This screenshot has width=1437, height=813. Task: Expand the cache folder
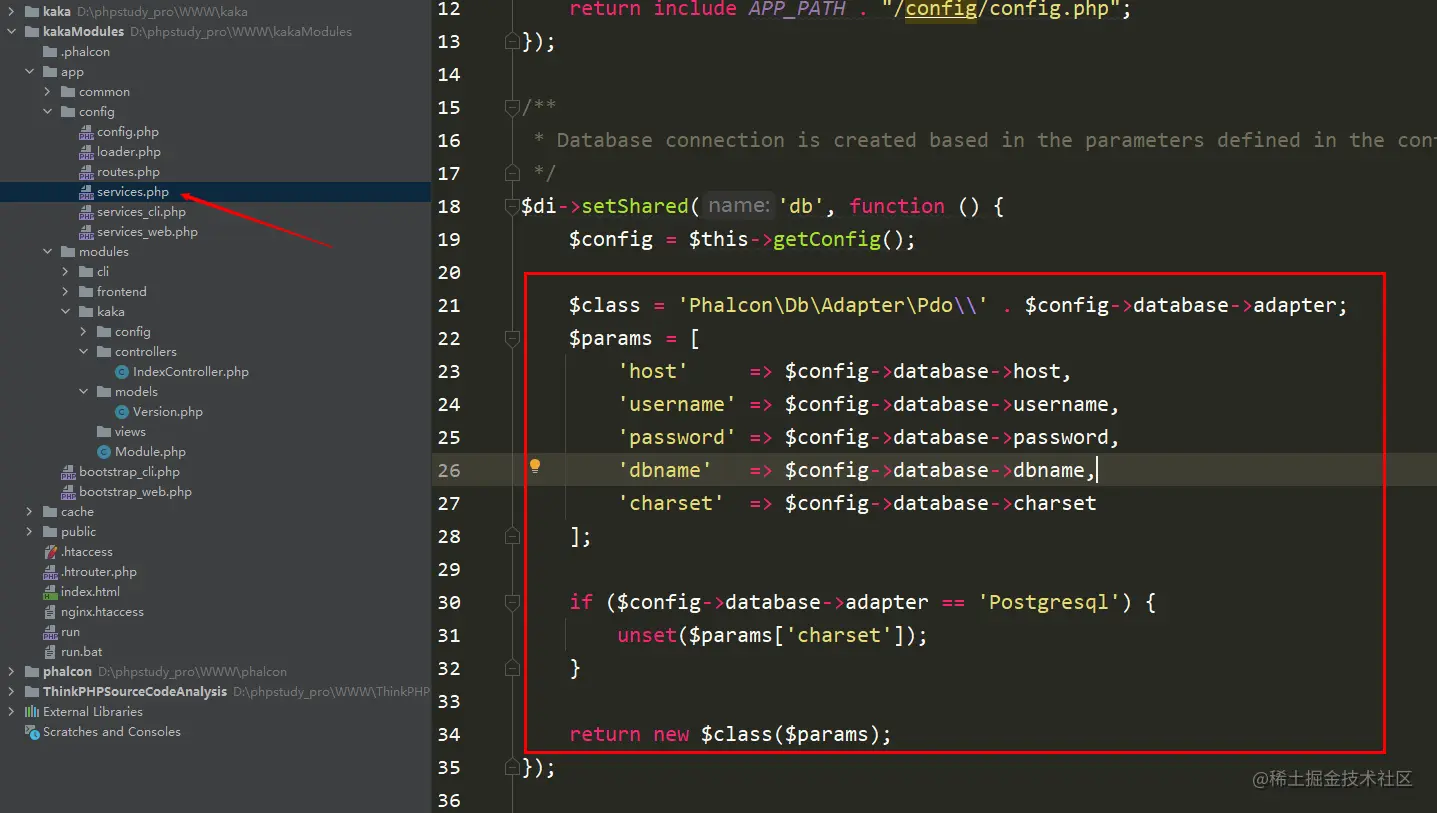[29, 512]
